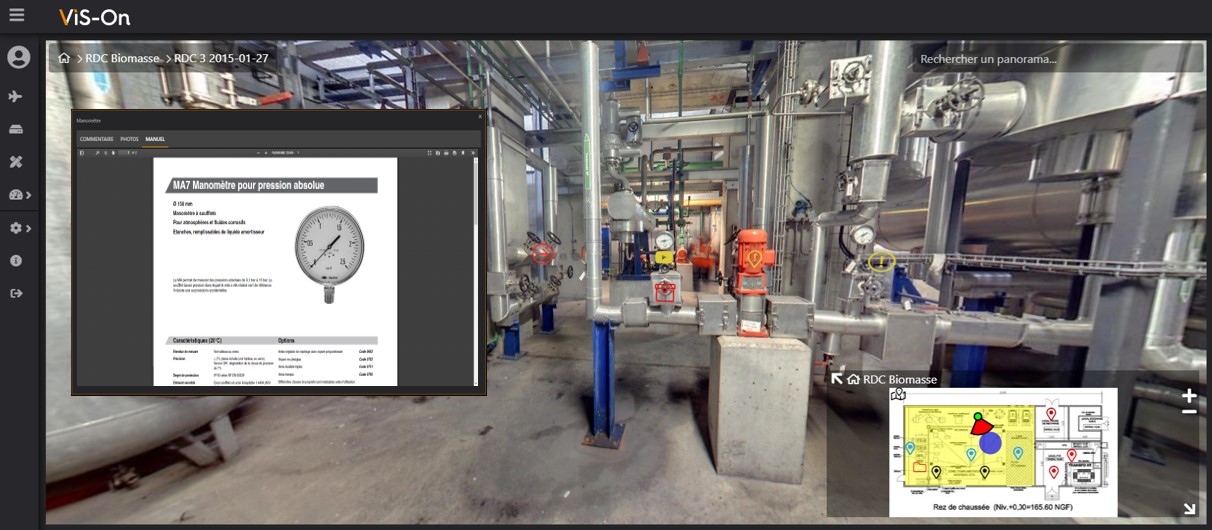
Task: Expand the dashboard gauge sidebar submenu
Action: (19, 195)
